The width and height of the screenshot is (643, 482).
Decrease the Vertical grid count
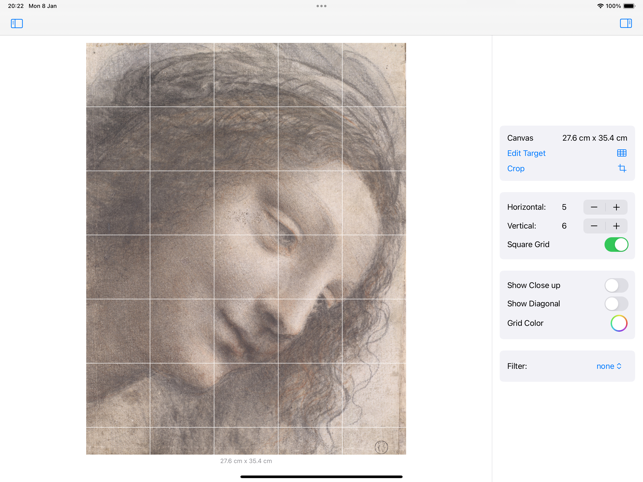click(x=594, y=226)
